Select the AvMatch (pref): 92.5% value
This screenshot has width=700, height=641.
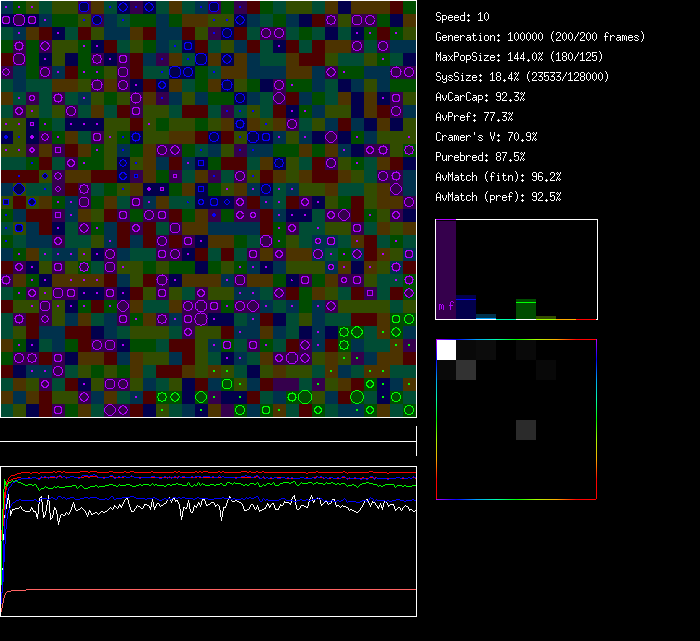tap(498, 197)
